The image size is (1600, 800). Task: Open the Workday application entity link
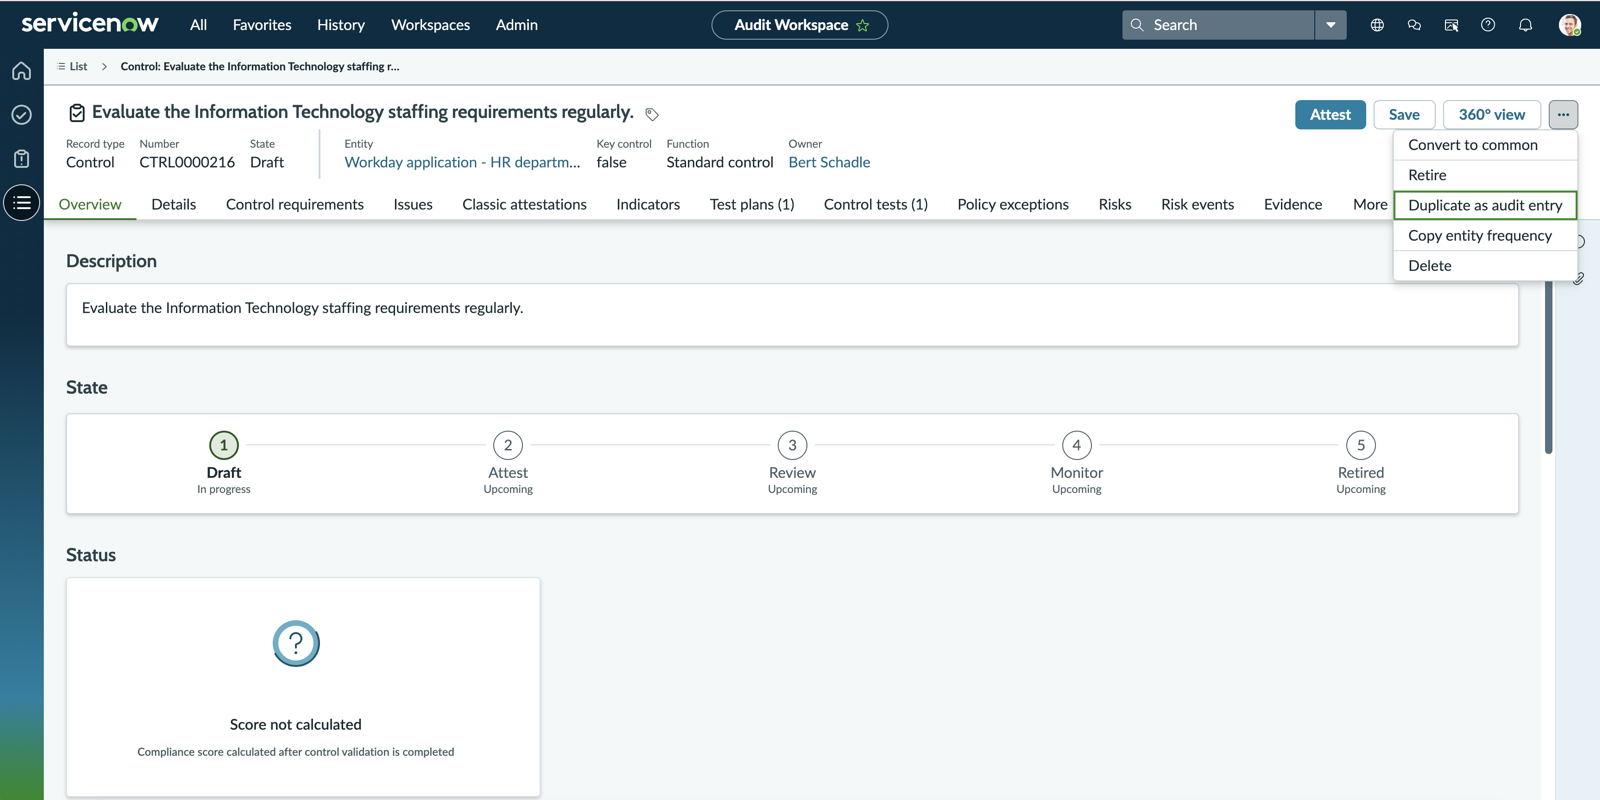coord(462,162)
